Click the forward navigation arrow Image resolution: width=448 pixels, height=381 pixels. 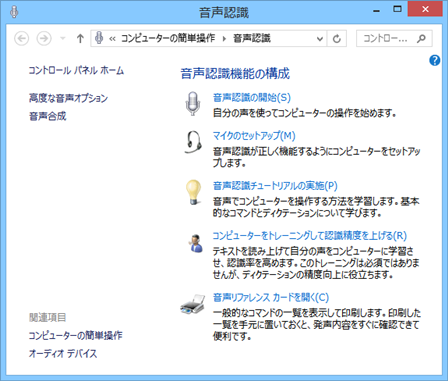click(44, 39)
